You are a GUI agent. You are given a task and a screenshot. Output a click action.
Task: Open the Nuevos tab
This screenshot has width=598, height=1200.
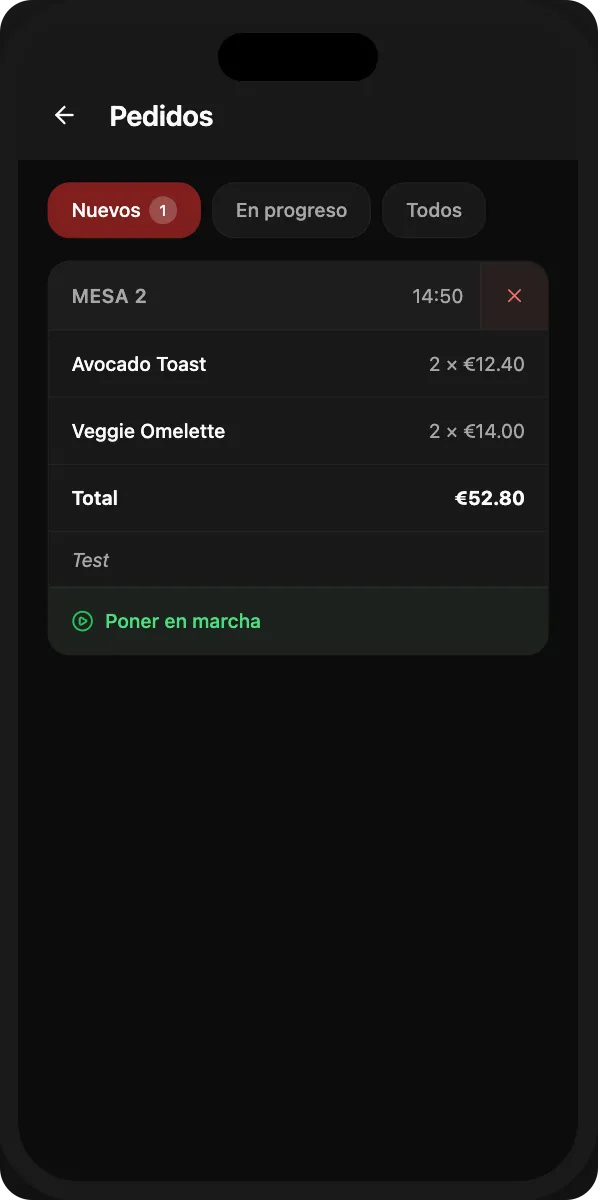coord(110,210)
